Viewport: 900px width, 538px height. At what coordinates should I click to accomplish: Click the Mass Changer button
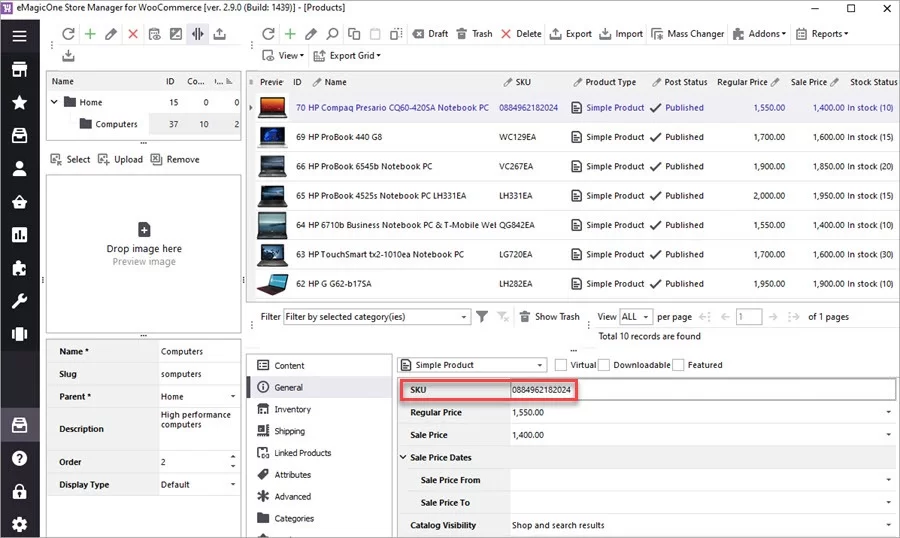pyautogui.click(x=687, y=34)
